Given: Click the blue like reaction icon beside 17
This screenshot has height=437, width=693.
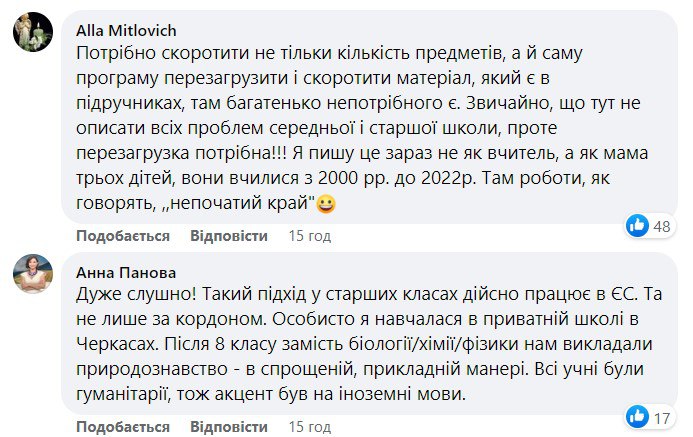Looking at the screenshot, I should point(637,415).
